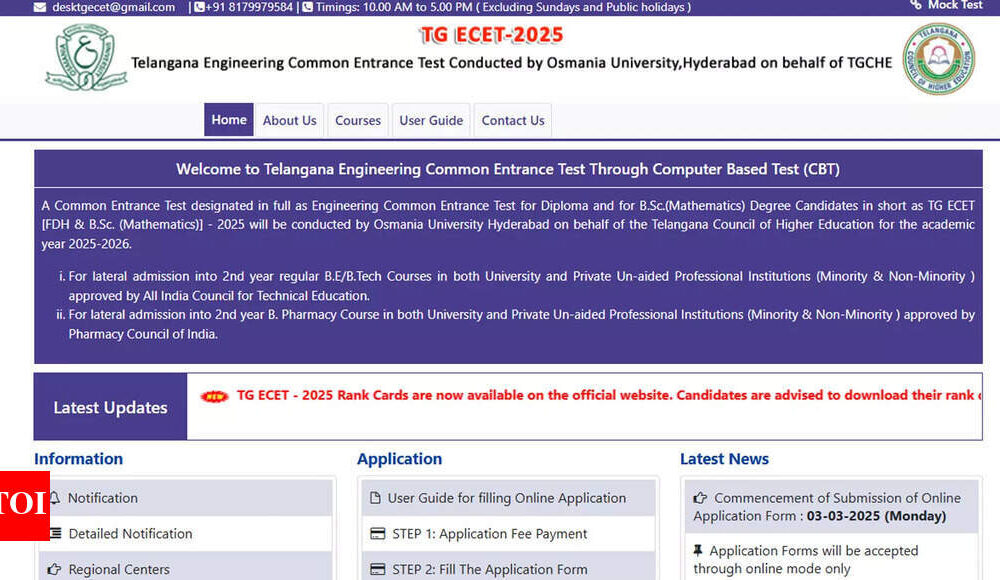Click the desktgecet@gmail.com email address
This screenshot has height=580, width=1000.
(x=114, y=8)
